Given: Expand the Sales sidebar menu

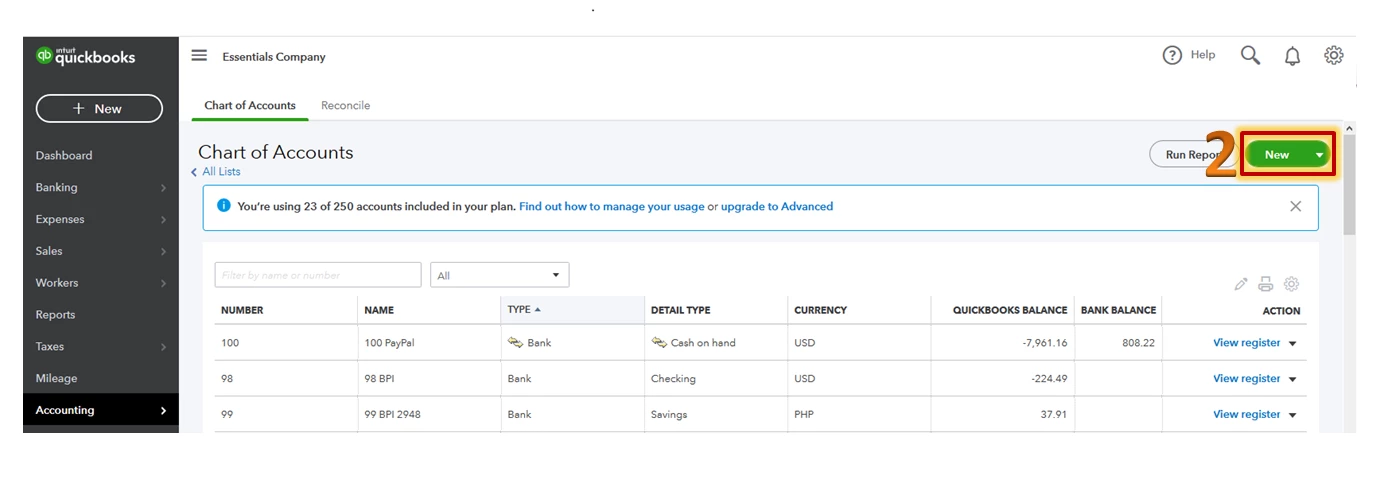Looking at the screenshot, I should click(101, 251).
